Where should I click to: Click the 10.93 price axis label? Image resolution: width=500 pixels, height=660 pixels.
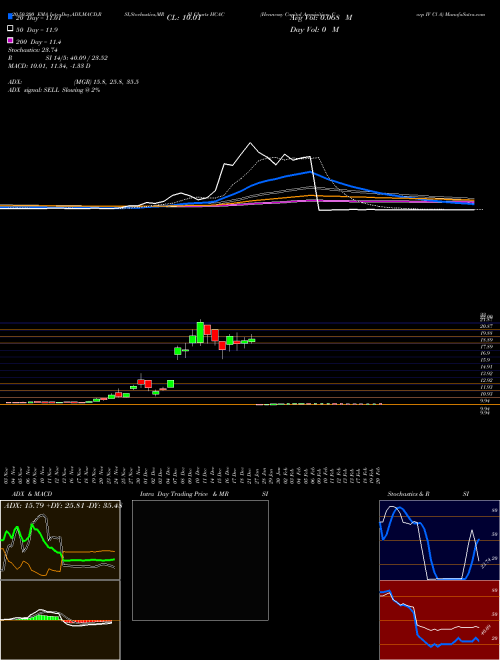click(486, 394)
